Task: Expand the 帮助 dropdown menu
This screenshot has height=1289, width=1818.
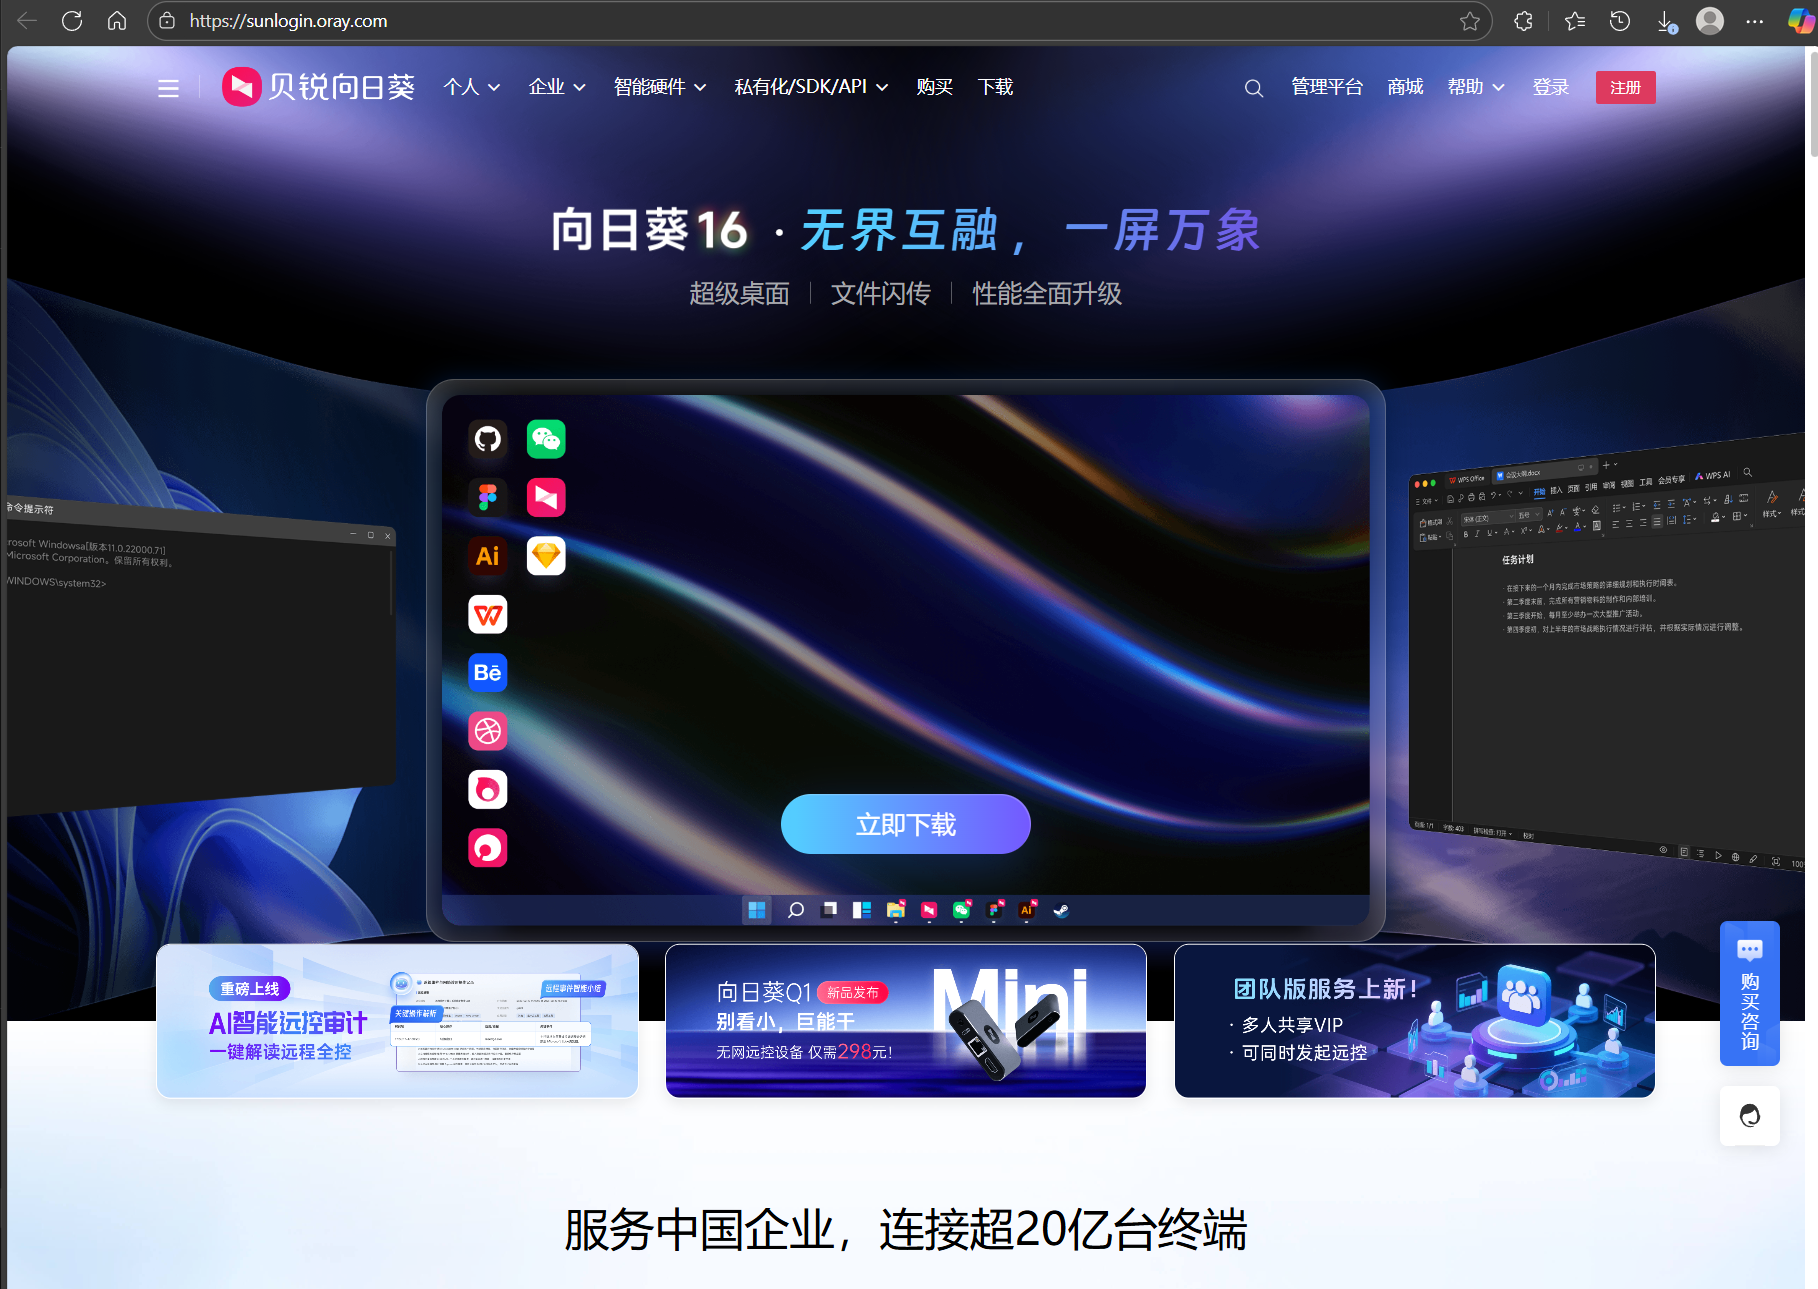Action: click(x=1475, y=87)
